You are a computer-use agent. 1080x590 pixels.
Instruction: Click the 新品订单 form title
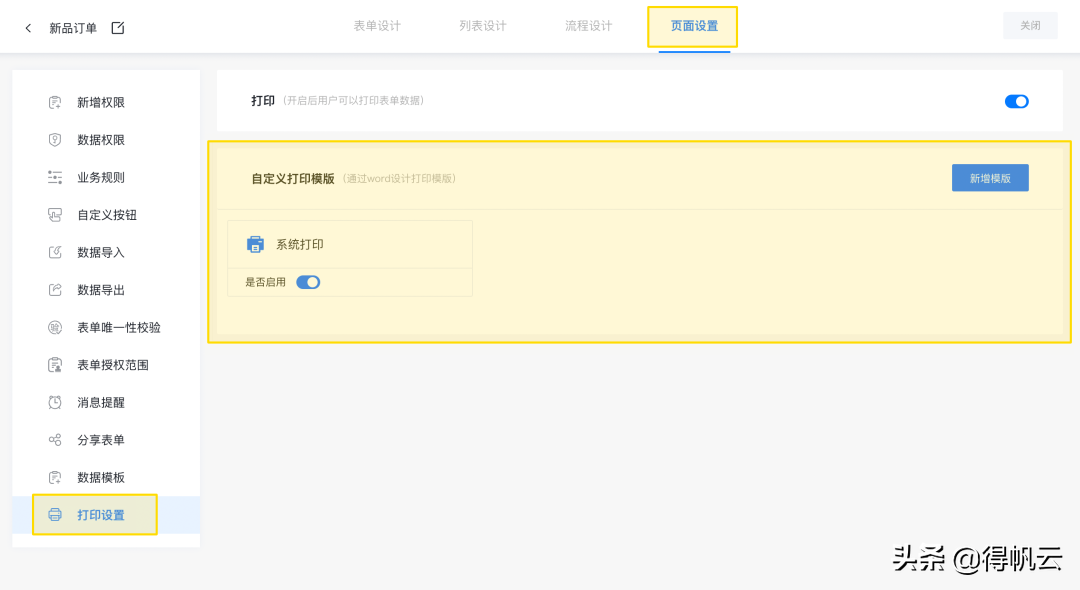click(73, 28)
